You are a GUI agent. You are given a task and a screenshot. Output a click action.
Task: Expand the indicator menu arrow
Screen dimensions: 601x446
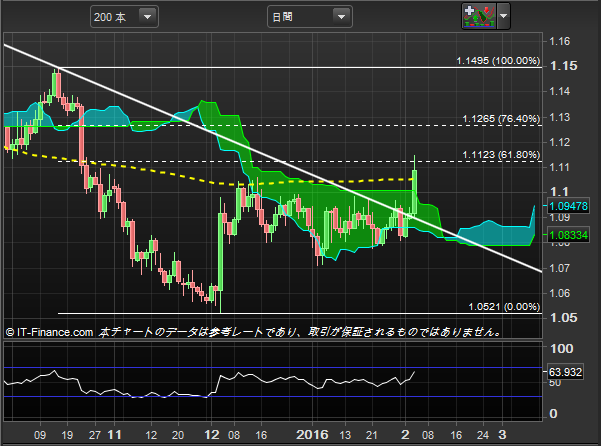click(504, 16)
